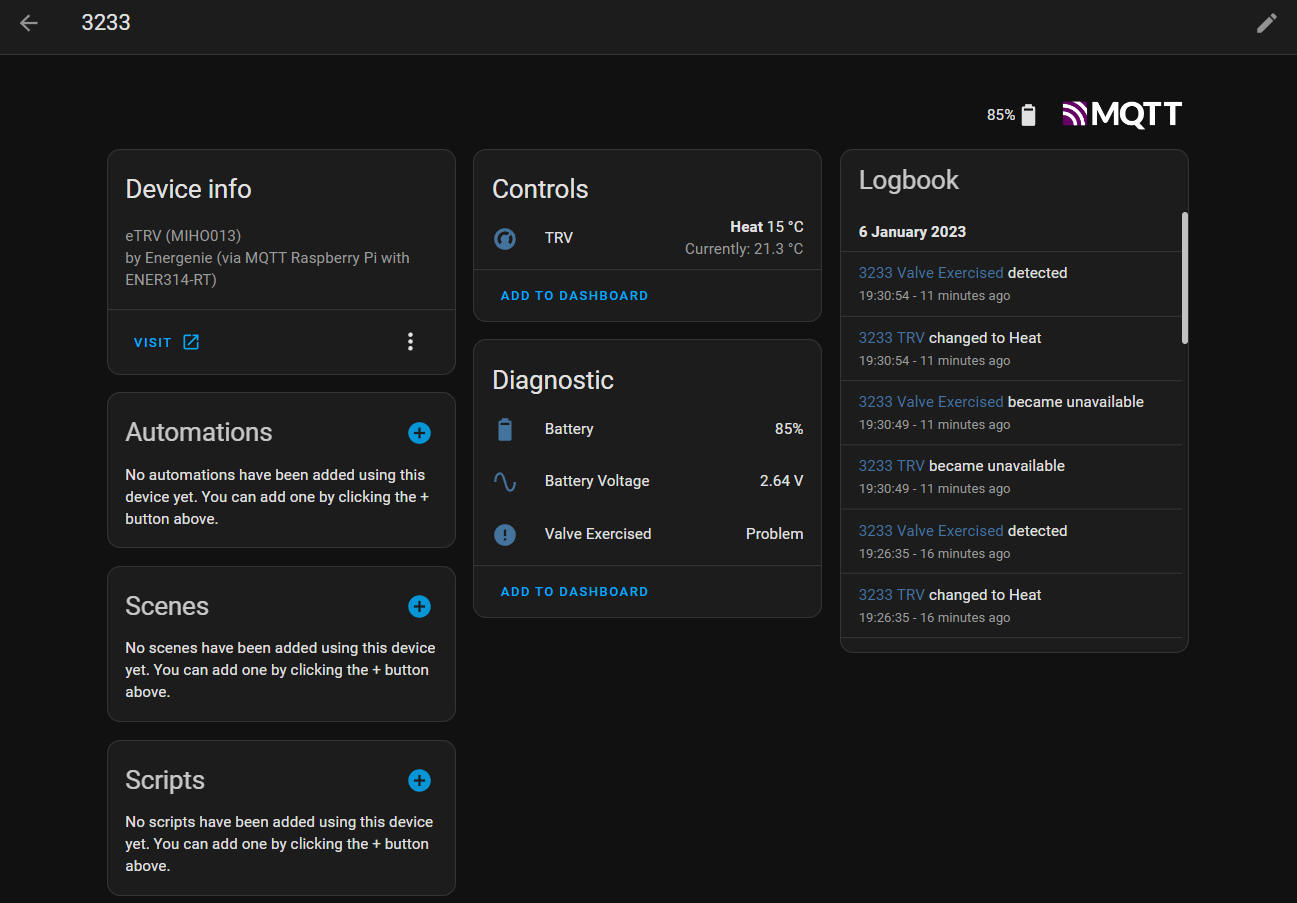This screenshot has height=903, width=1297.
Task: Open first '3233 Valve Exercised detected' log link
Action: (930, 273)
